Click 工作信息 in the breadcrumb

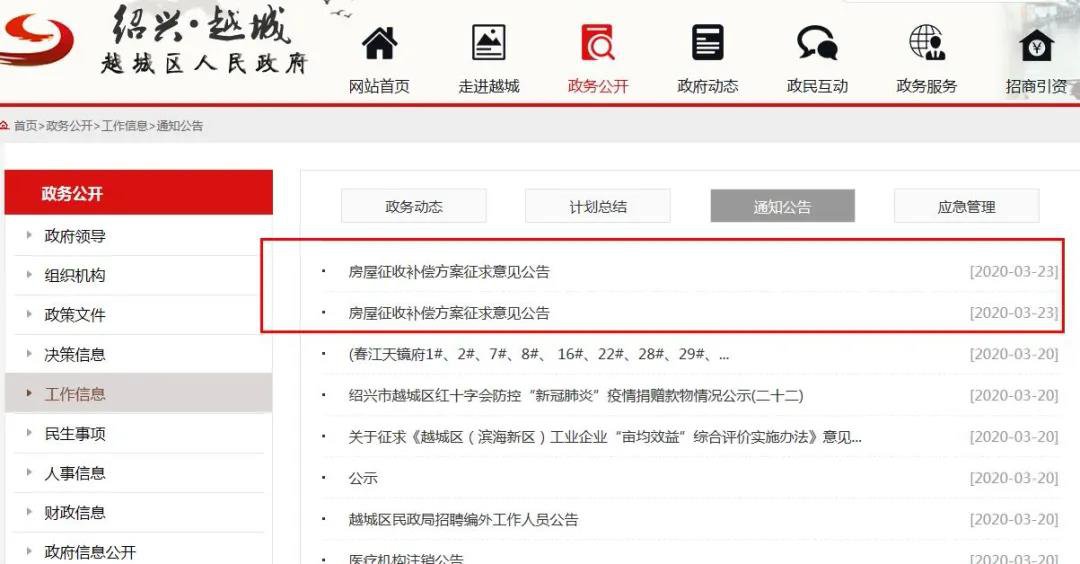click(x=125, y=125)
